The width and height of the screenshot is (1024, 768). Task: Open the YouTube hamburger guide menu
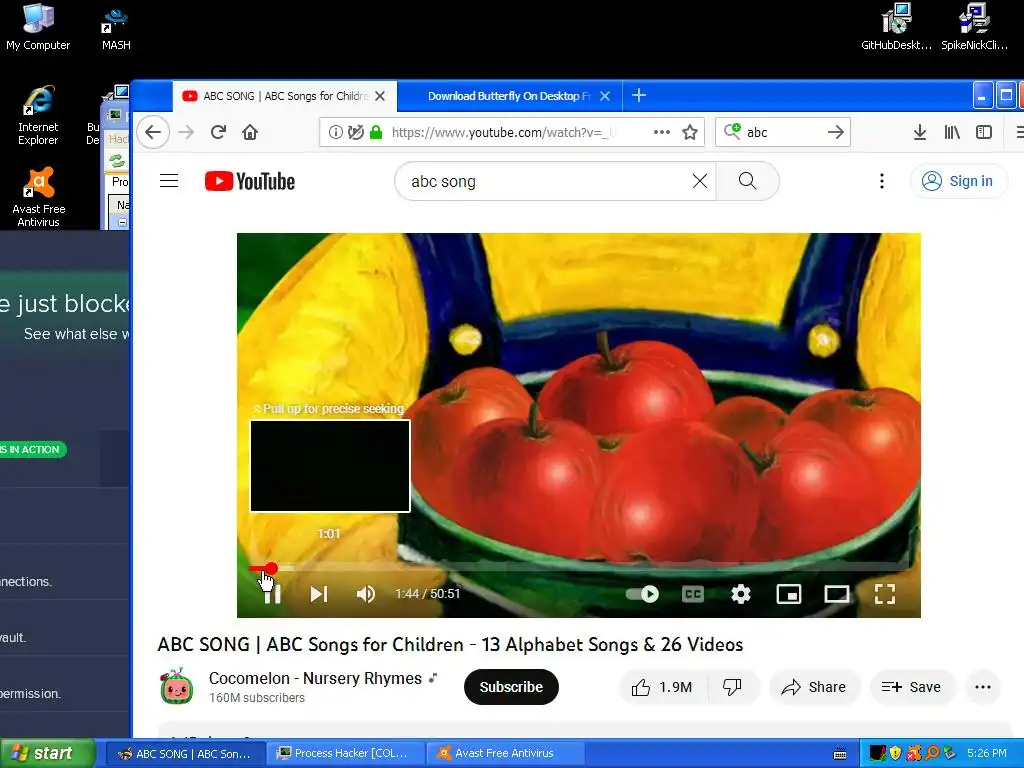pyautogui.click(x=169, y=181)
